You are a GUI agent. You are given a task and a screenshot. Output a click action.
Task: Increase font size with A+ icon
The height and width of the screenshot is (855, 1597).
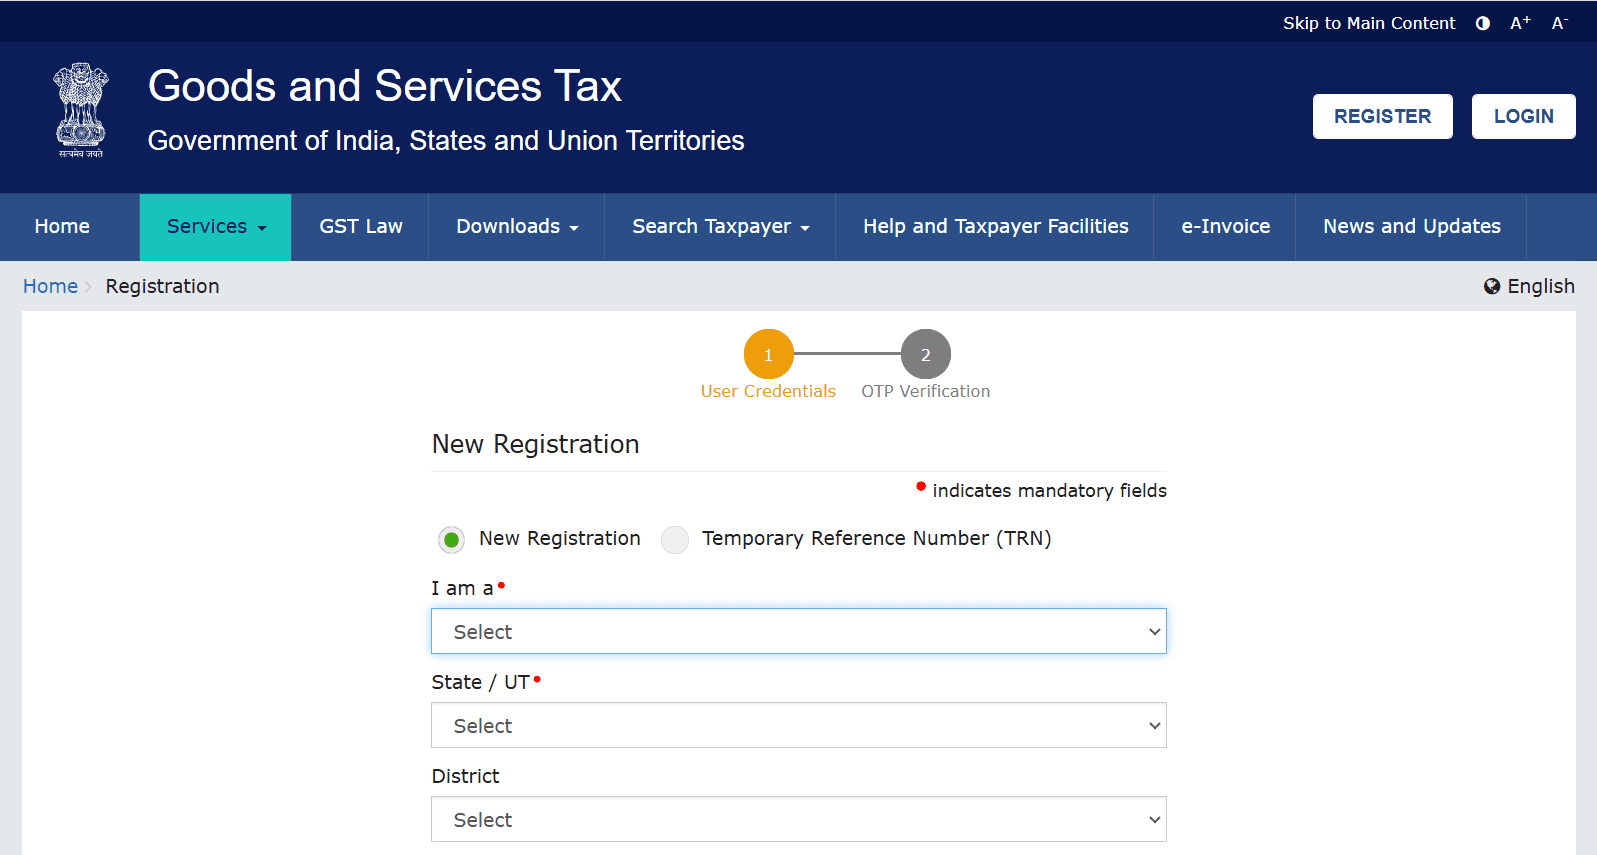(1519, 22)
